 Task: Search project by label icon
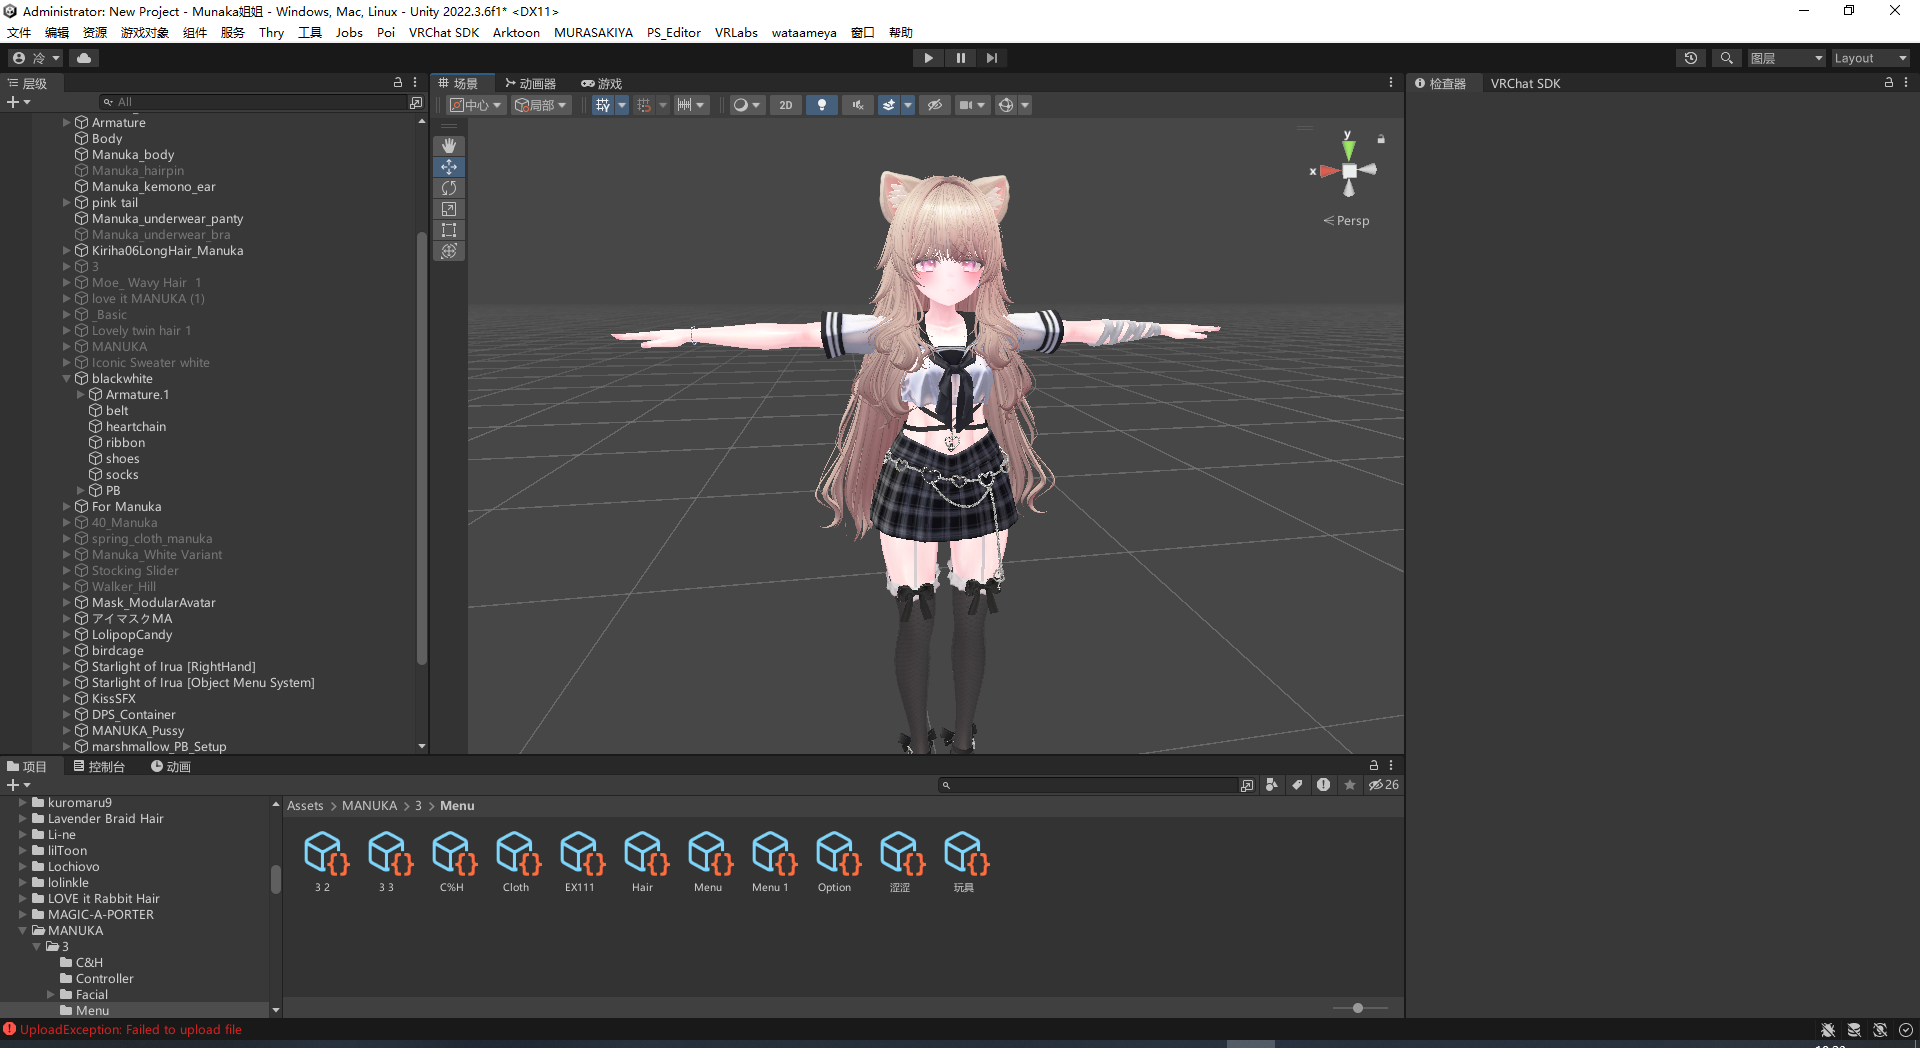pyautogui.click(x=1297, y=785)
